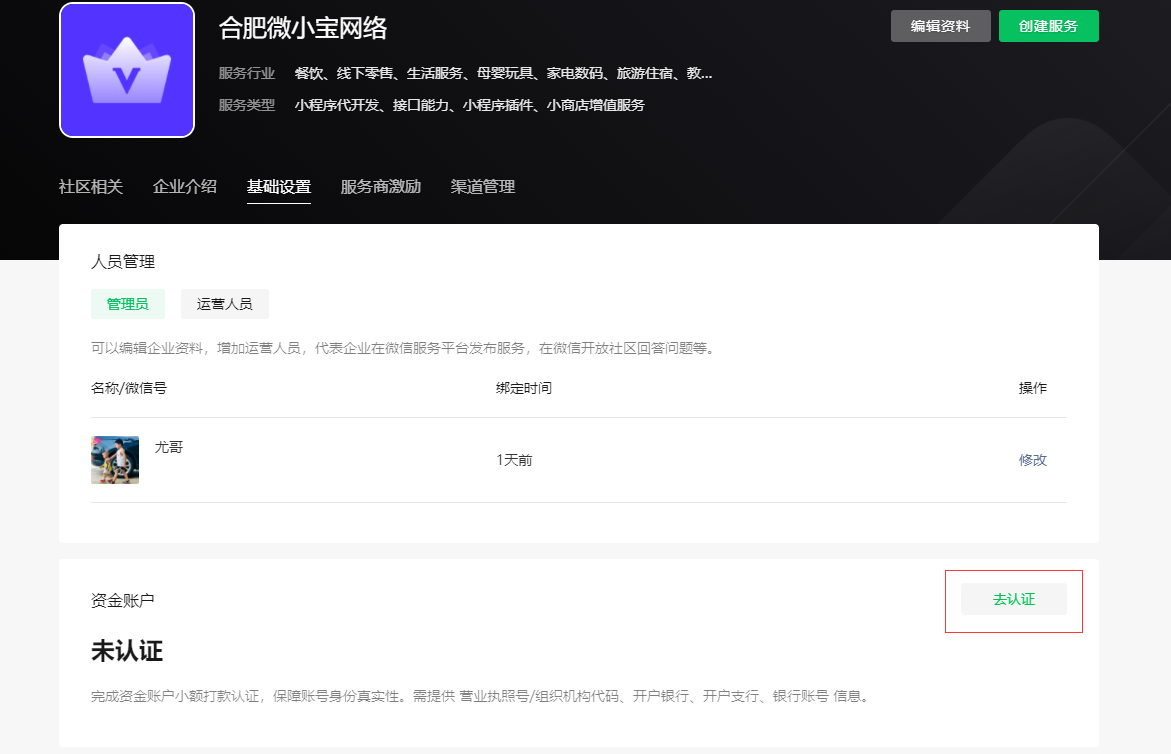Click the administrator name 尤哥
This screenshot has height=754, width=1171.
click(x=169, y=447)
